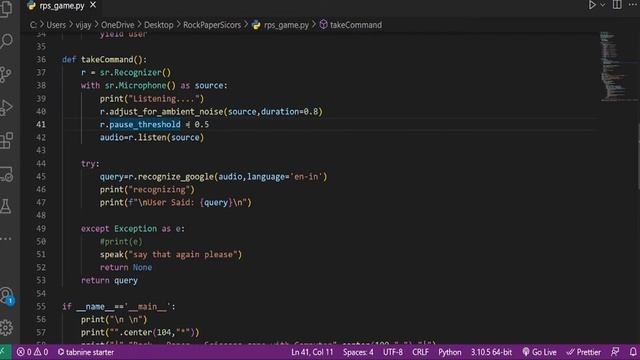Click the selected pause_threshold text

click(145, 124)
